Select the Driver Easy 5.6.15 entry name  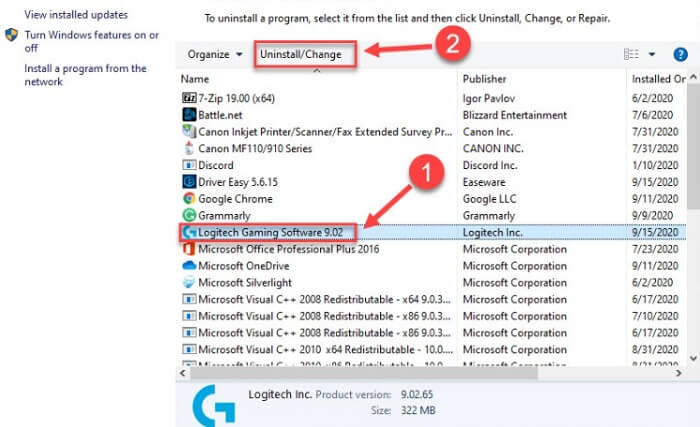click(x=238, y=182)
